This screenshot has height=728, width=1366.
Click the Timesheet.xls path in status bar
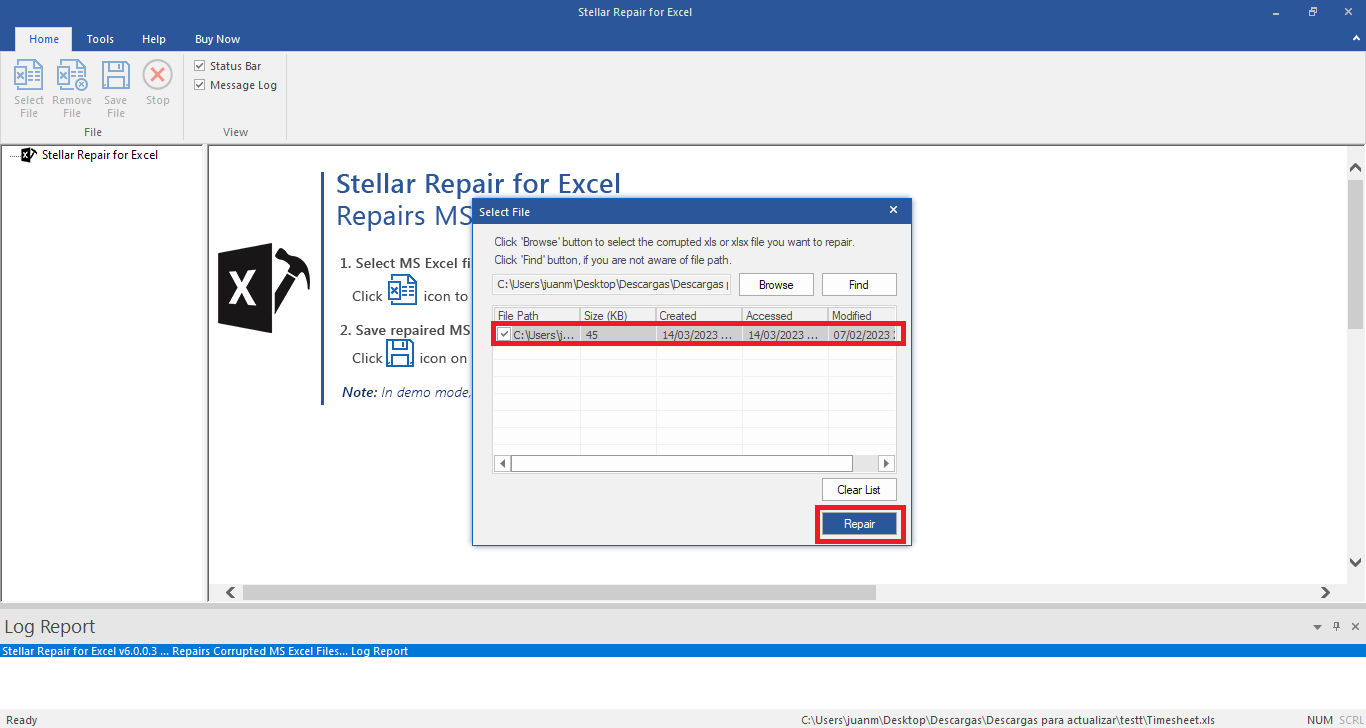point(1008,720)
